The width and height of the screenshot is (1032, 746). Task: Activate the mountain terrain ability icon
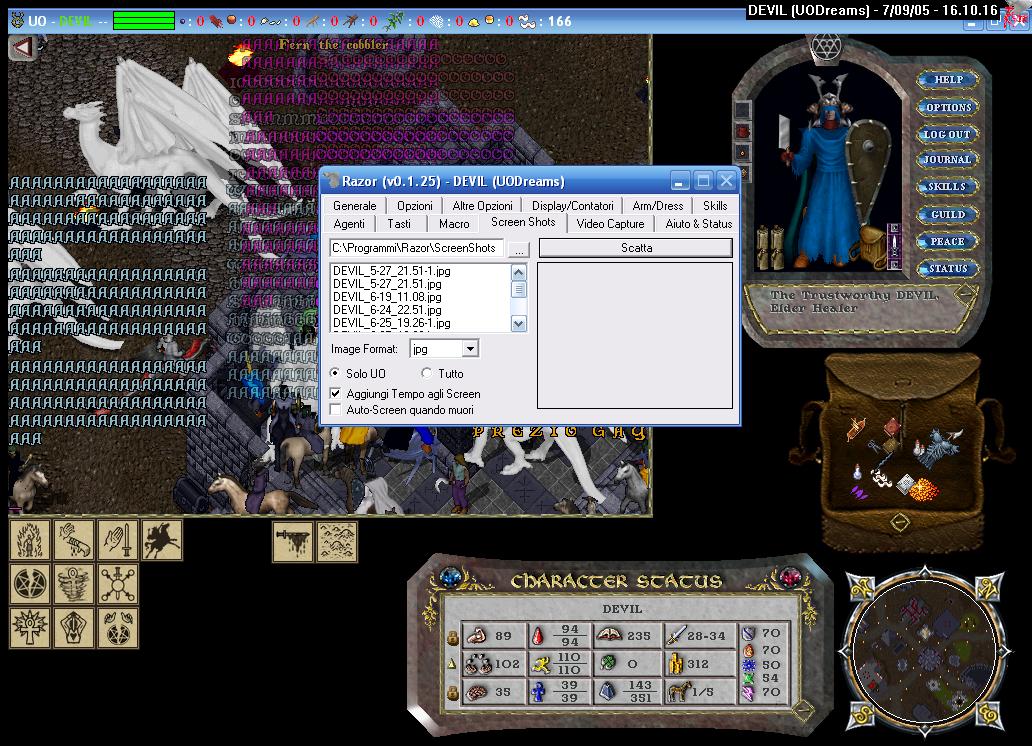pos(337,541)
